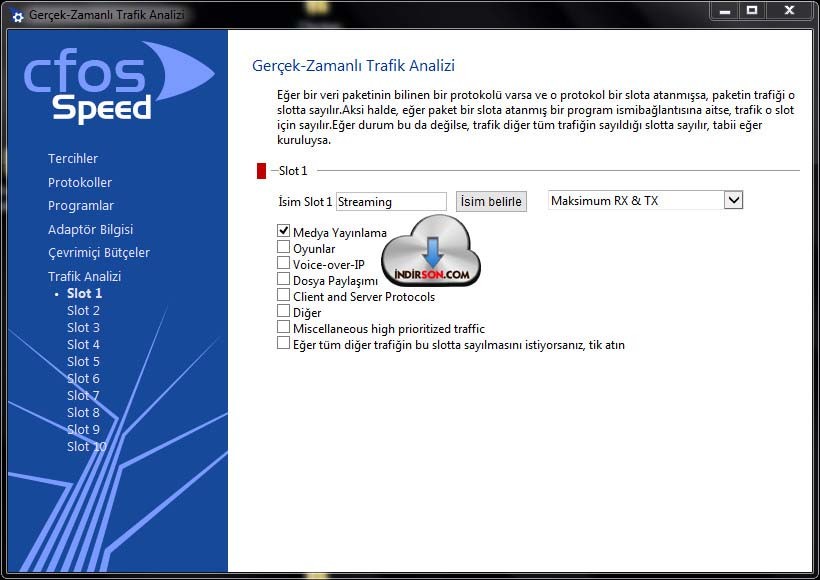820x580 pixels.
Task: Check the Dosya Paylaşımı option
Action: tap(283, 279)
